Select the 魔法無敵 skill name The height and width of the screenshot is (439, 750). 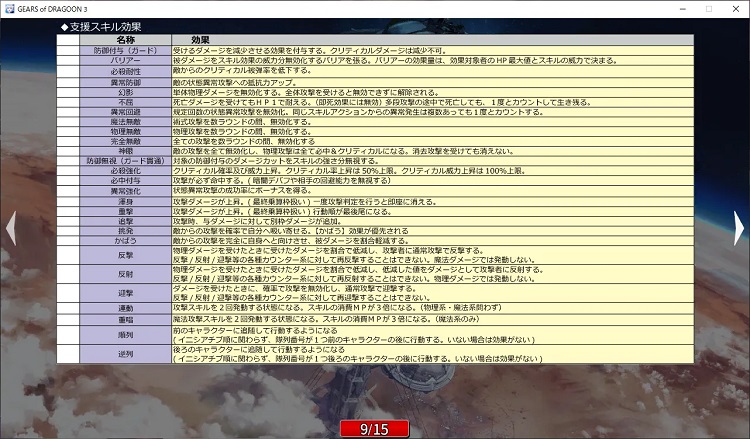click(x=125, y=122)
